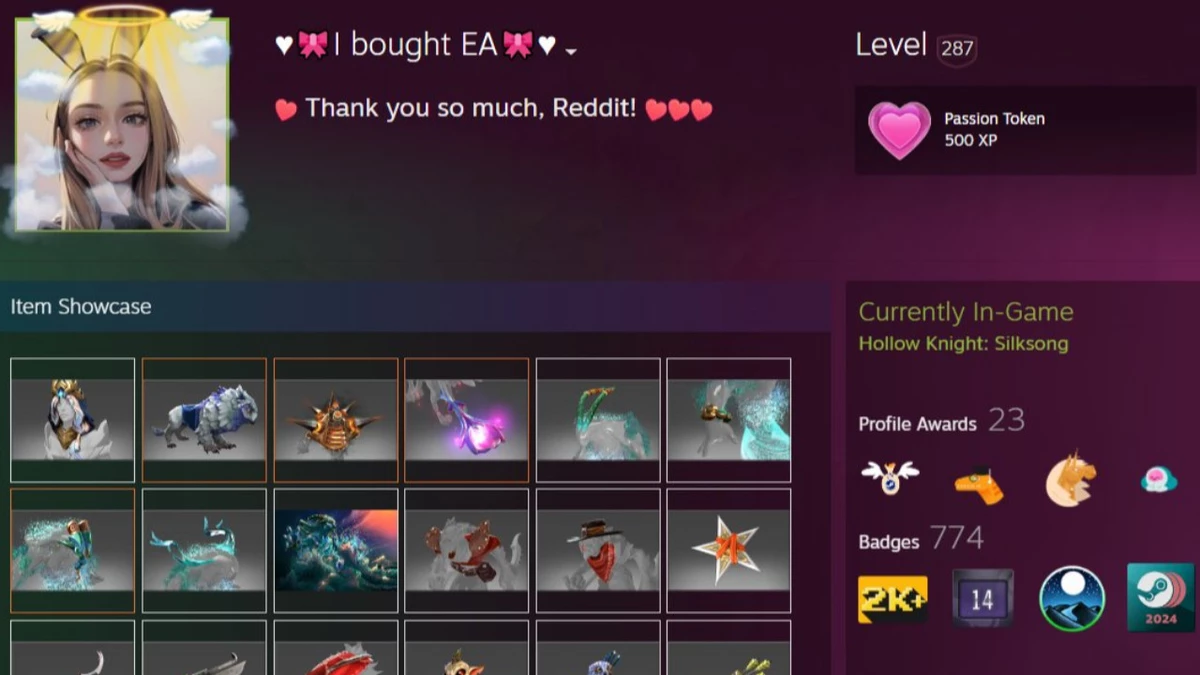This screenshot has width=1200, height=675.
Task: Open the blue sea monster artwork item
Action: coord(336,551)
